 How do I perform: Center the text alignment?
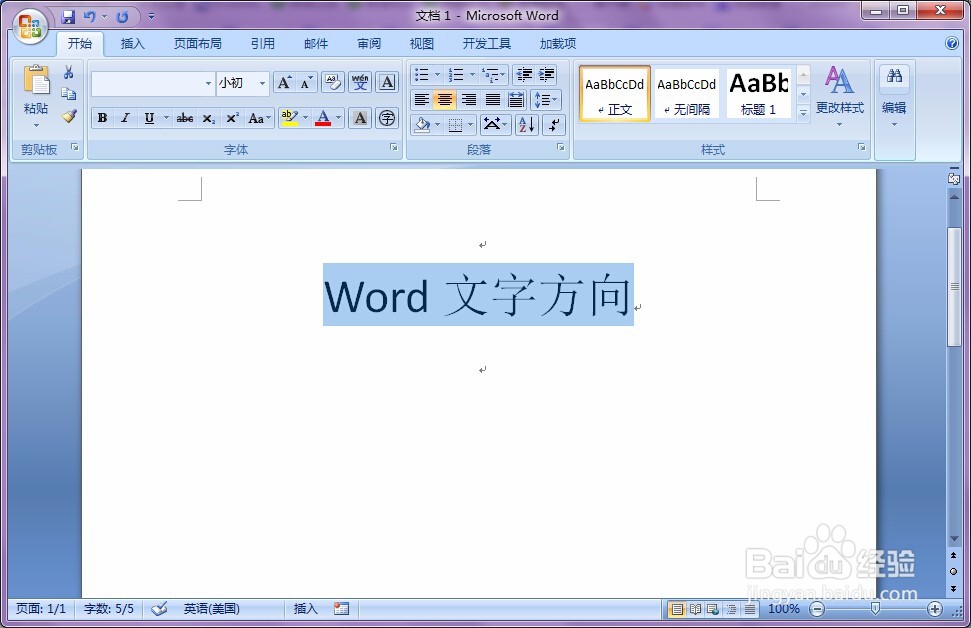click(445, 100)
